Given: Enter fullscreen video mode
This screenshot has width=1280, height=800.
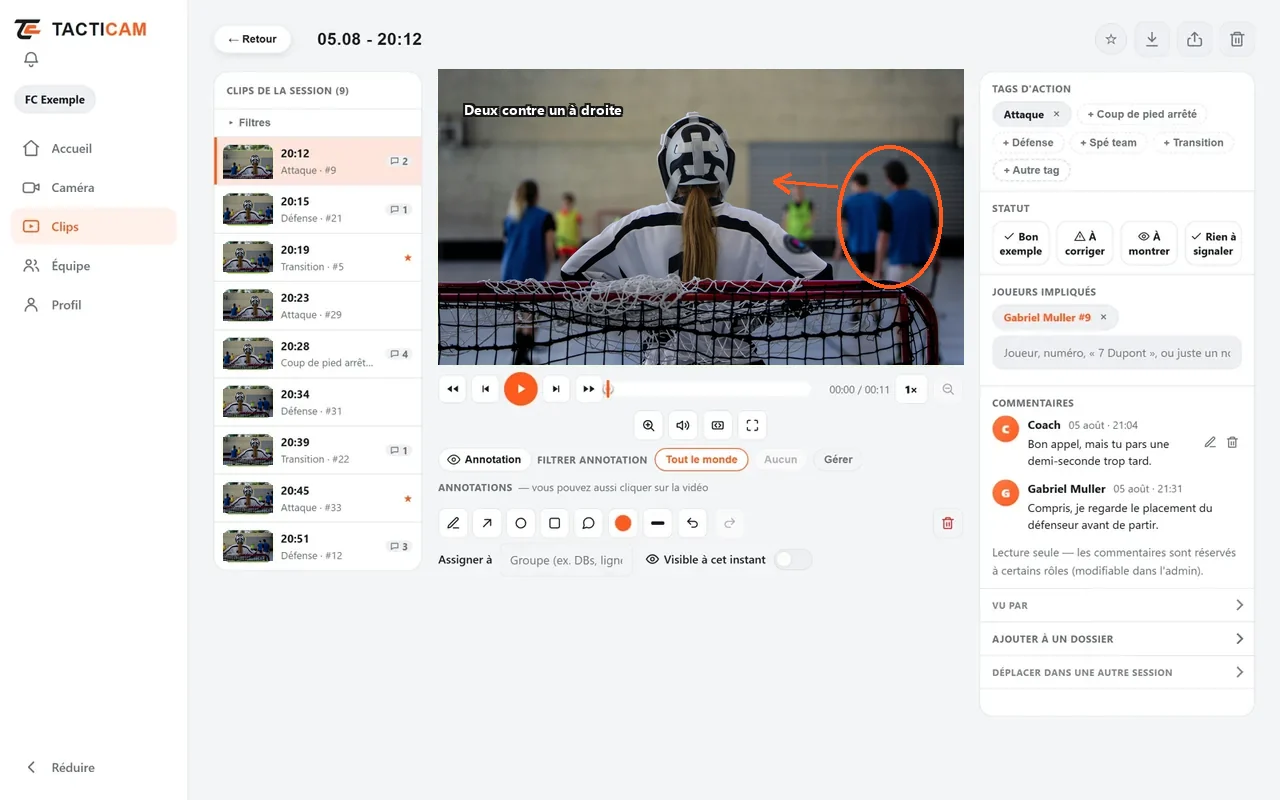Looking at the screenshot, I should pyautogui.click(x=753, y=425).
